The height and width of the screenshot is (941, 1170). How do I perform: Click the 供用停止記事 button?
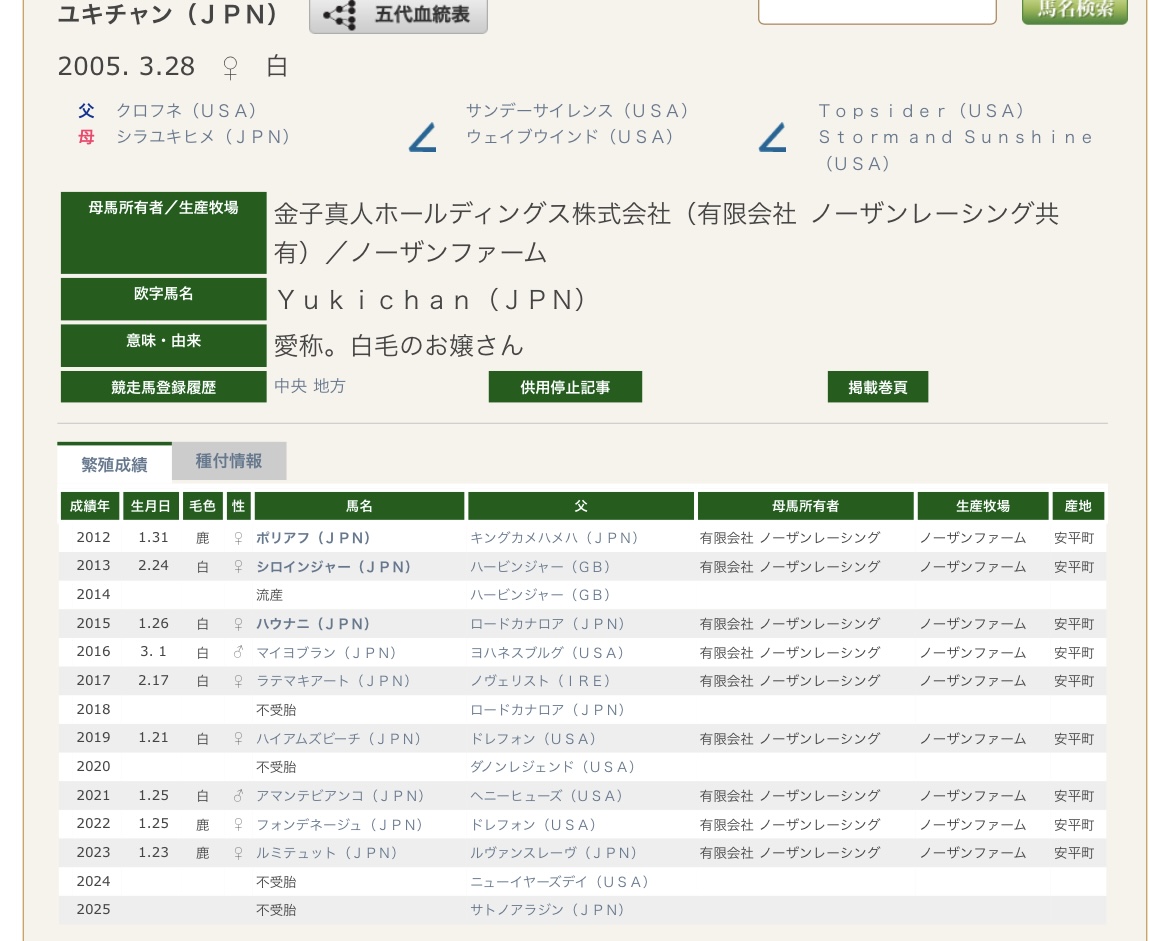[x=565, y=387]
